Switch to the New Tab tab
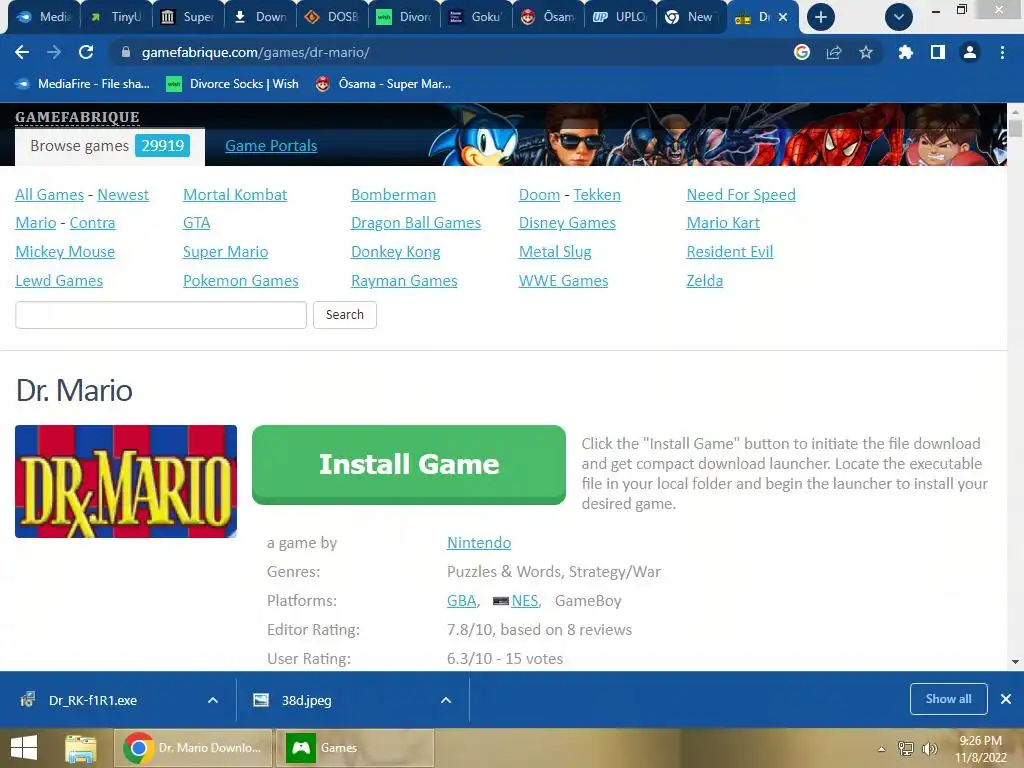The height and width of the screenshot is (768, 1024). click(x=692, y=17)
